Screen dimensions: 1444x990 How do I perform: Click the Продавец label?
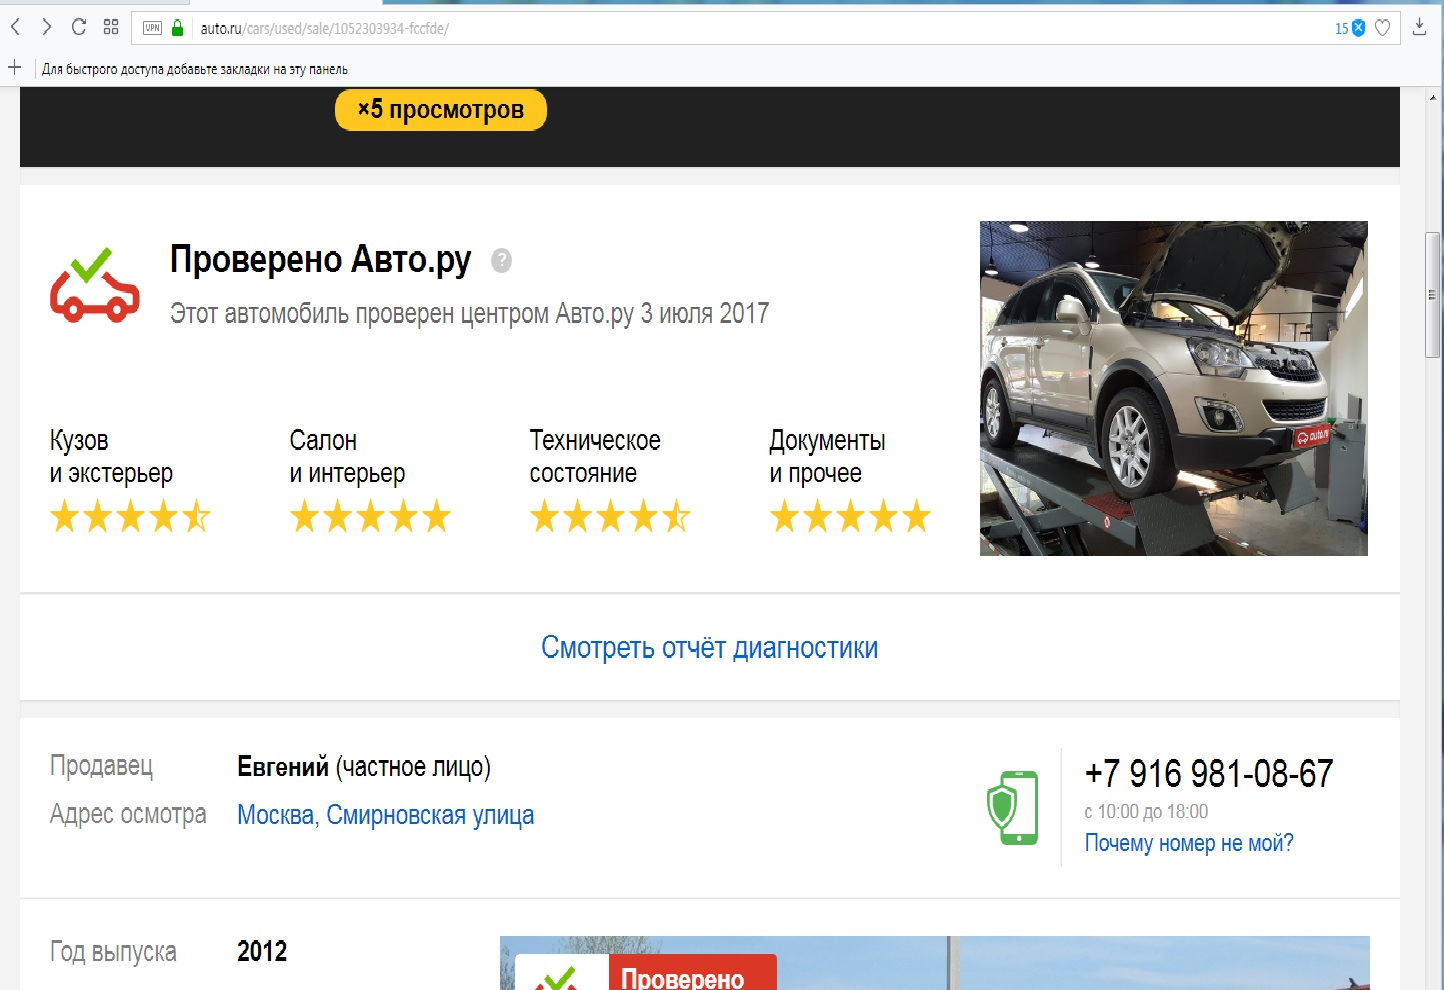pos(101,766)
